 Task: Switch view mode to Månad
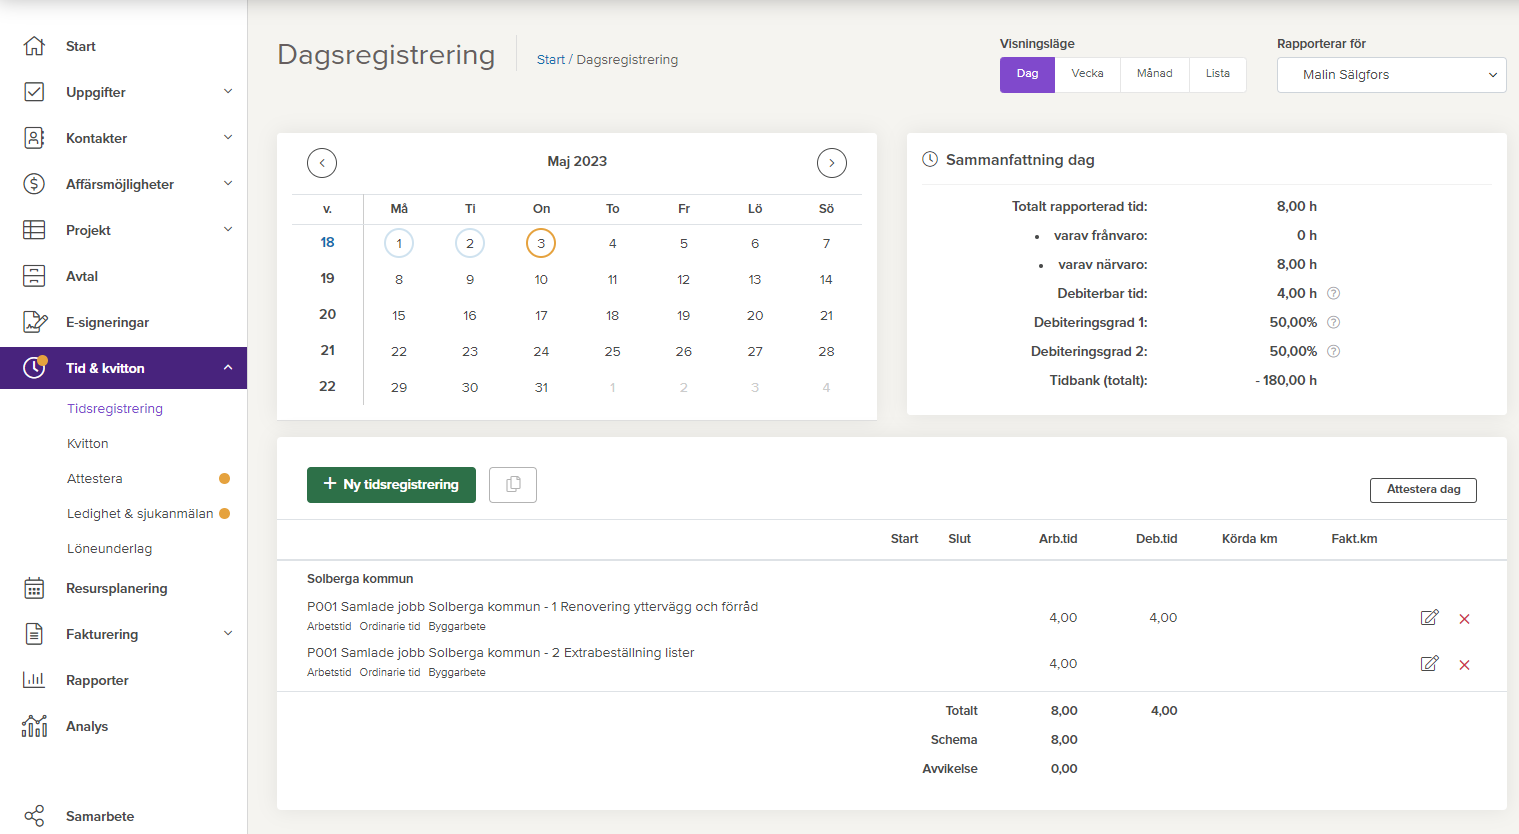pos(1154,74)
